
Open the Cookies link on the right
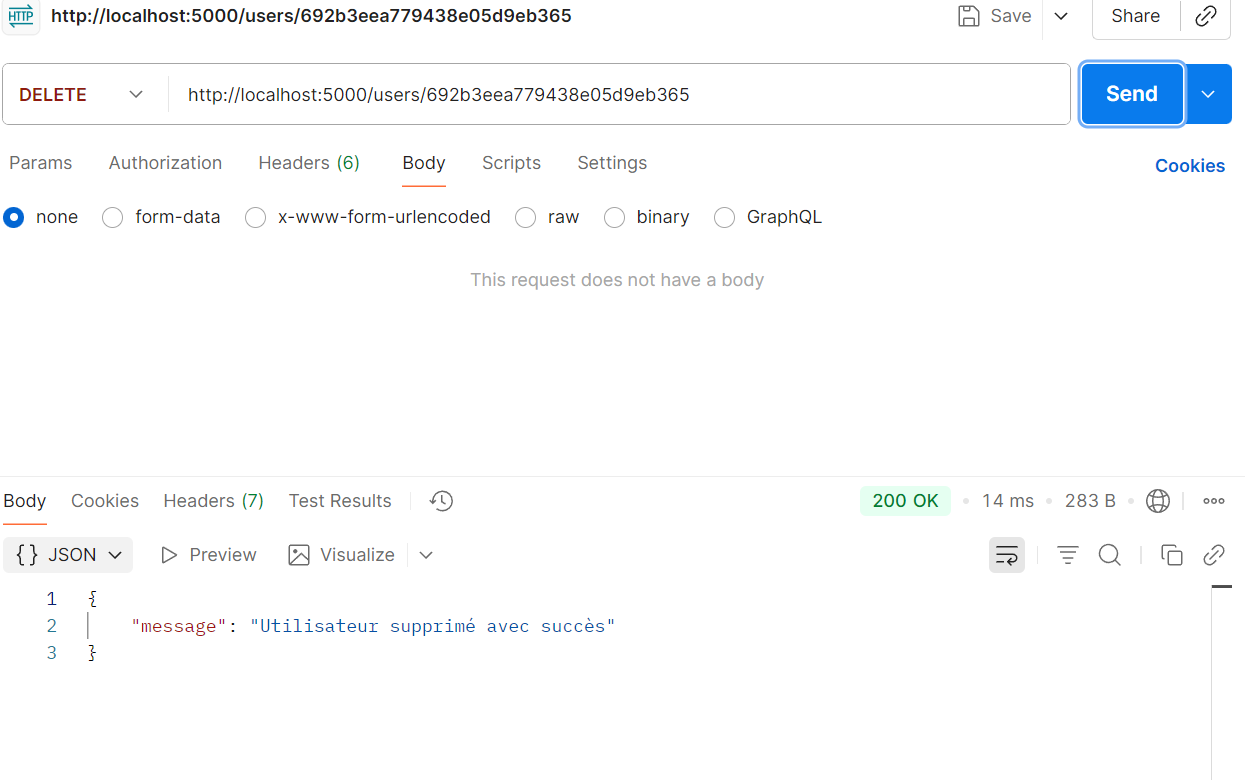click(1189, 166)
